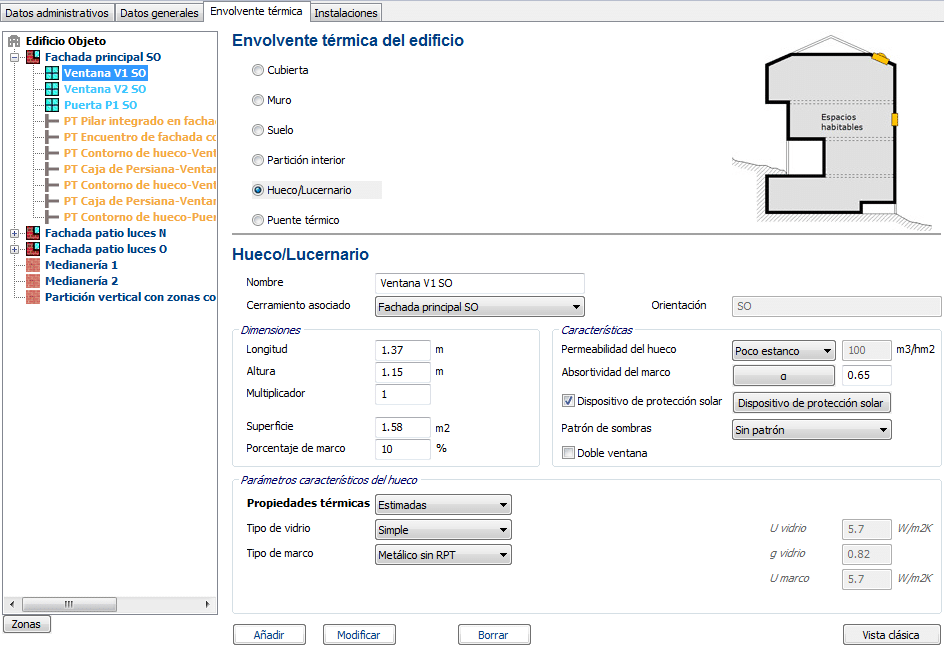This screenshot has width=944, height=648.
Task: Click the Puerta P1 SO door icon
Action: 52,105
